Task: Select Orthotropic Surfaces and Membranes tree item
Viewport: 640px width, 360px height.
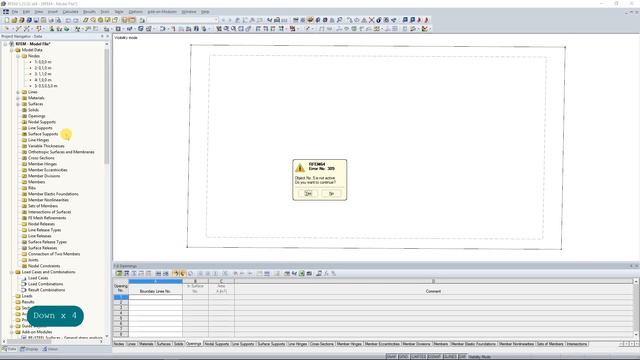Action: pyautogui.click(x=61, y=152)
